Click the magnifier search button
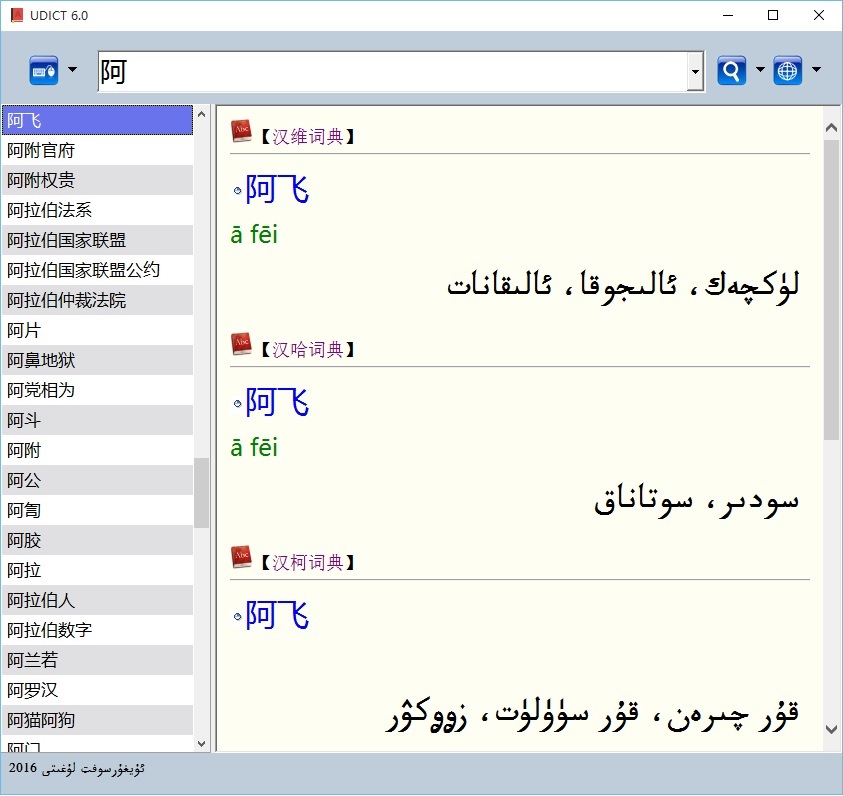This screenshot has width=843, height=796. (732, 71)
